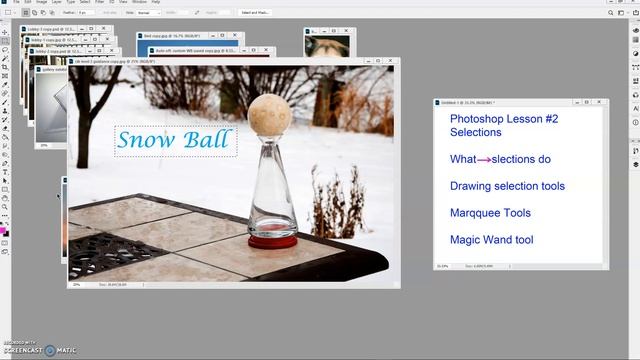Choose Add to Selection mode

[34, 13]
